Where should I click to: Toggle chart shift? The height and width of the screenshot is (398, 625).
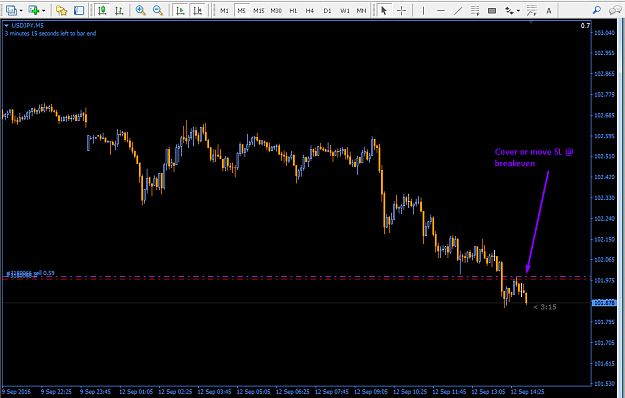click(197, 10)
